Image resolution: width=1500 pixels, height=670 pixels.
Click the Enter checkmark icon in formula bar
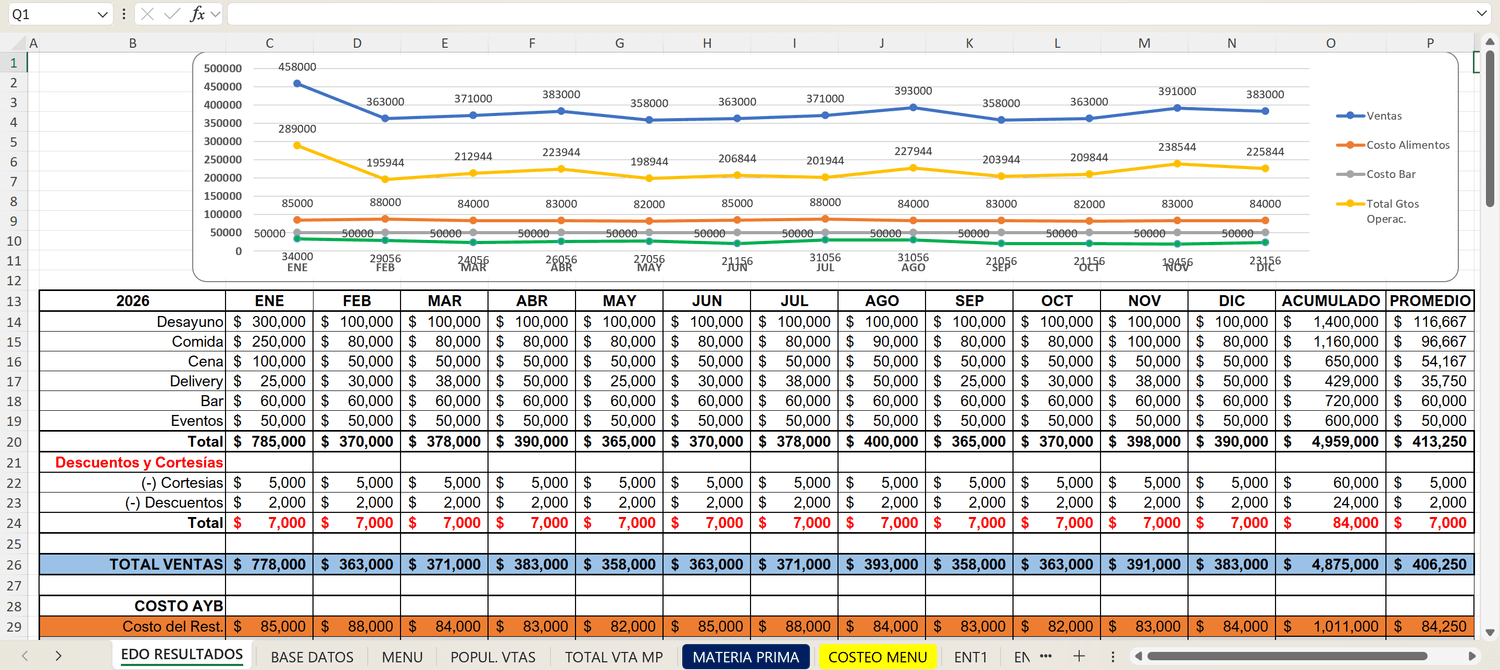point(171,14)
